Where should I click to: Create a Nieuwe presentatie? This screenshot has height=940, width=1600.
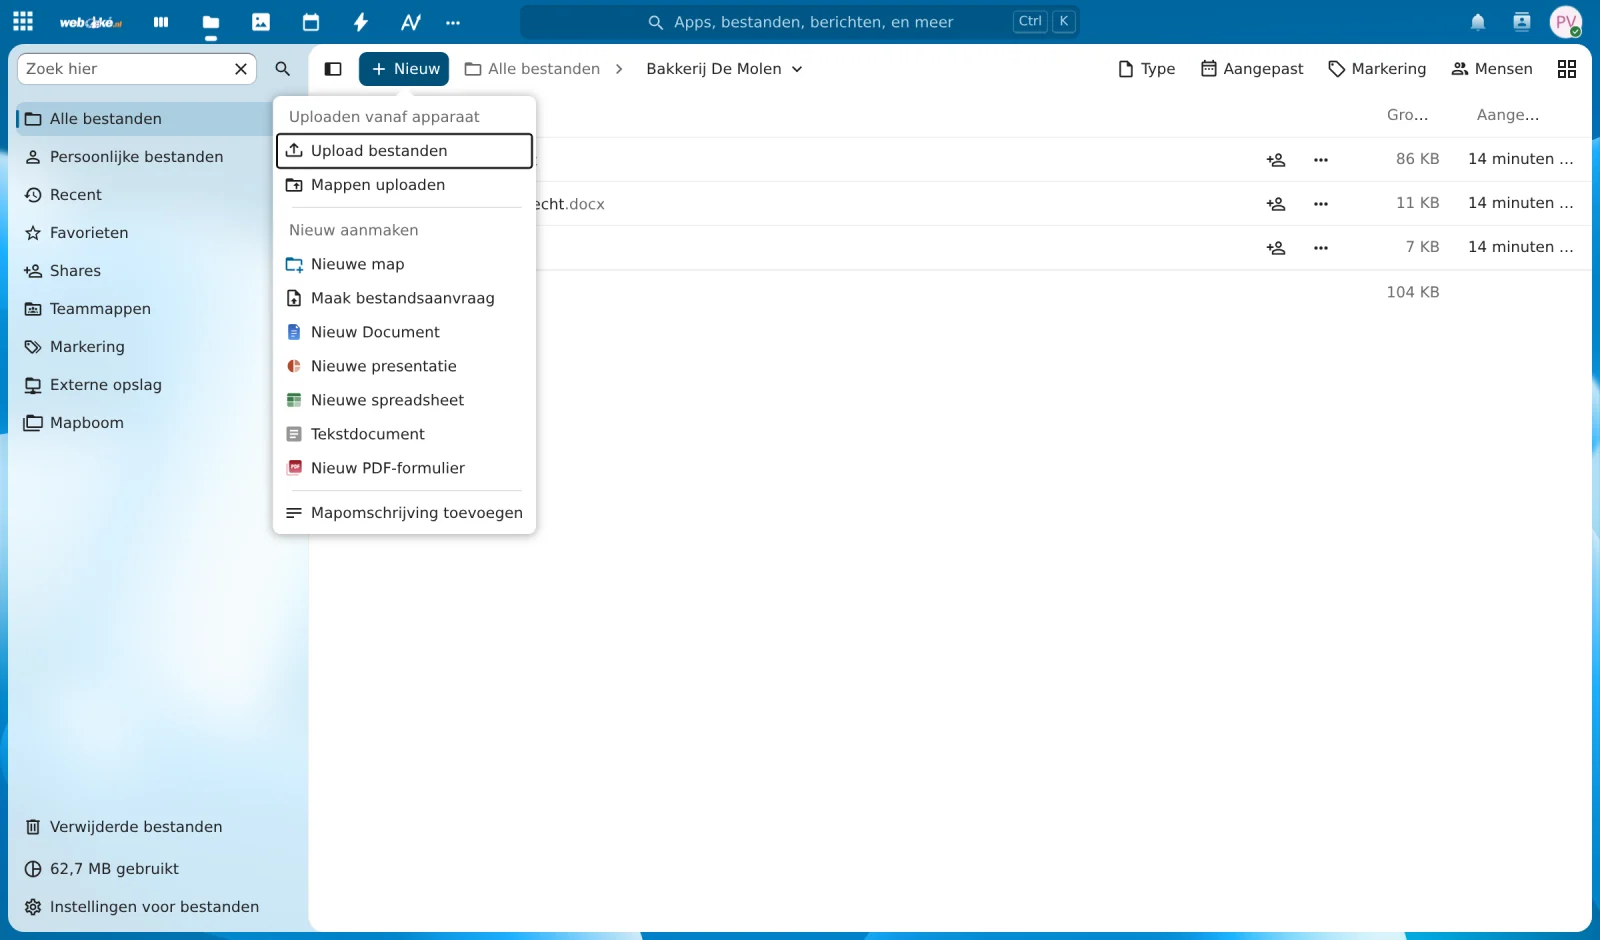[x=404, y=366]
